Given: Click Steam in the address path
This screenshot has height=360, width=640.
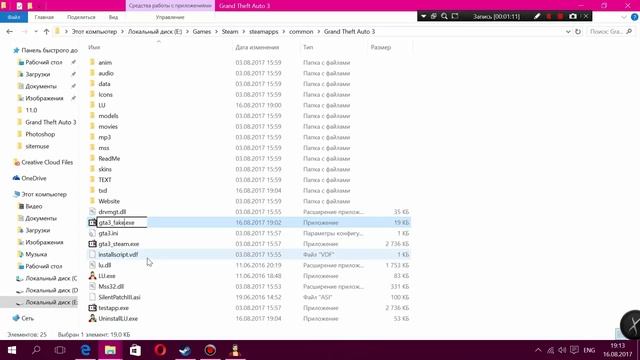Looking at the screenshot, I should (x=230, y=31).
